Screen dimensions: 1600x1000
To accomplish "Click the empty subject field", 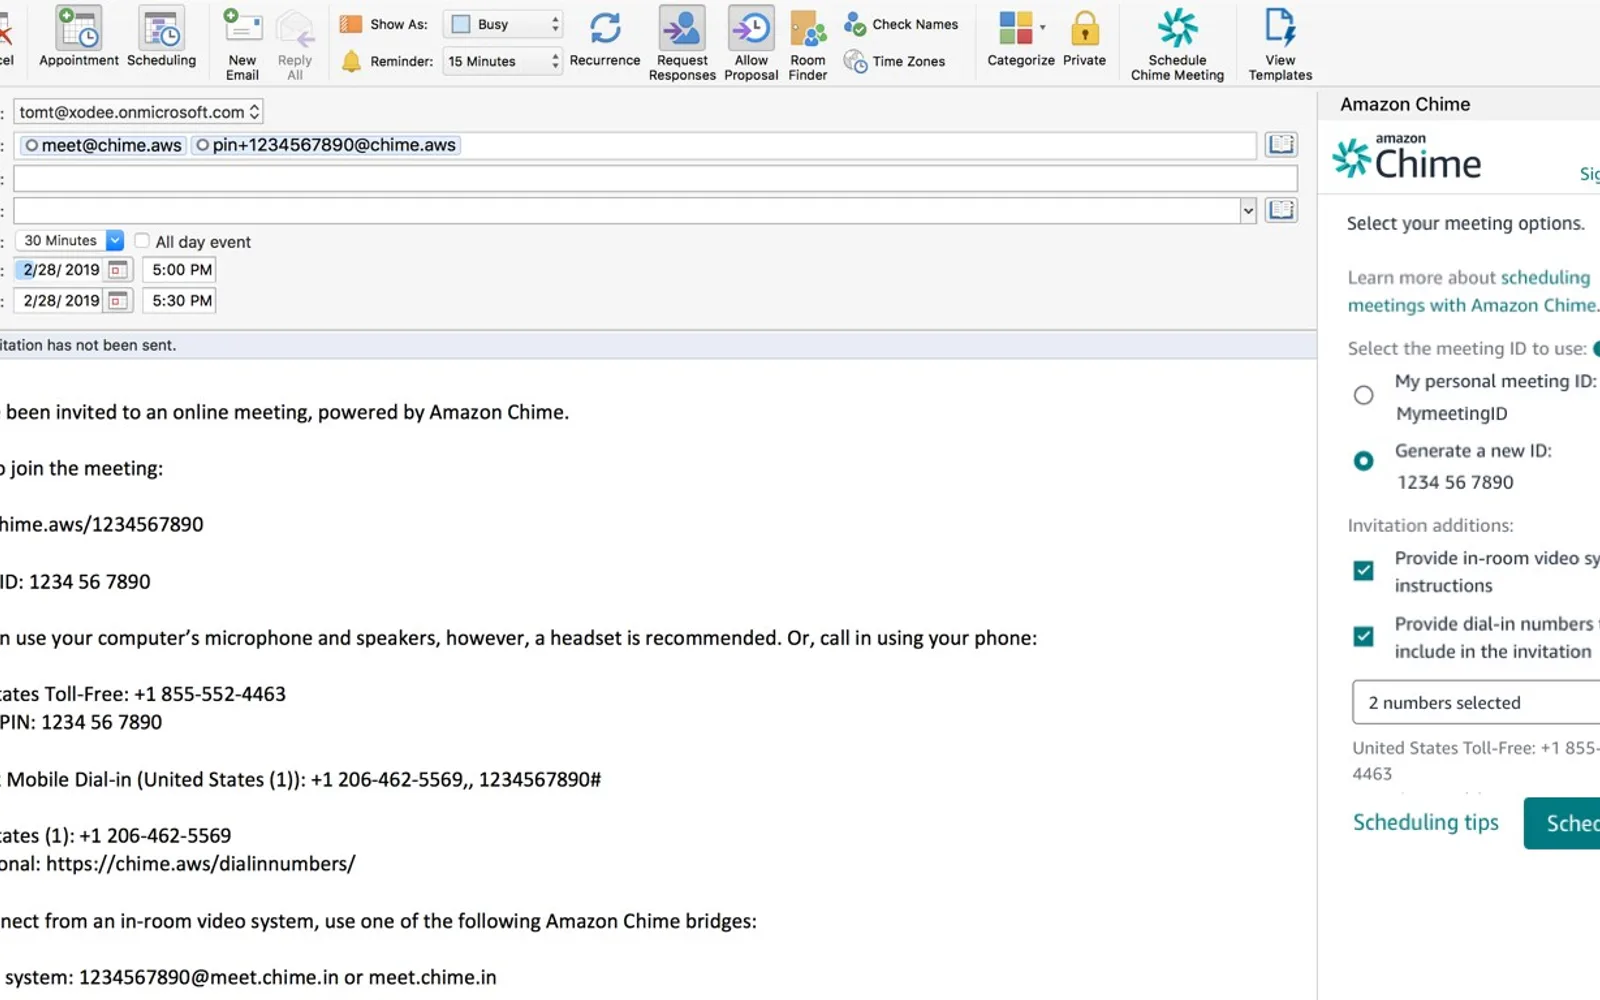I will pos(655,179).
